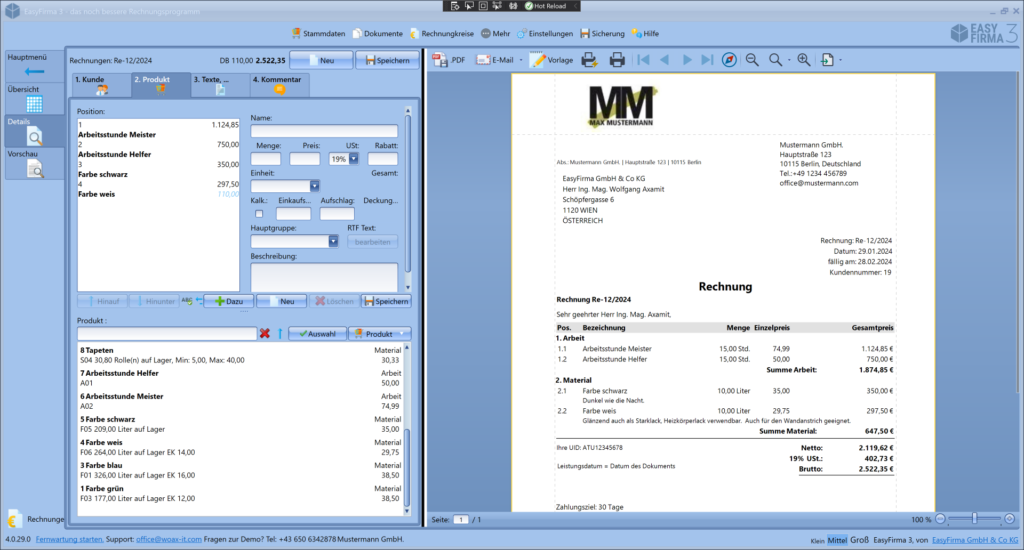Click the print icon in preview toolbar
The width and height of the screenshot is (1024, 550).
pyautogui.click(x=617, y=60)
